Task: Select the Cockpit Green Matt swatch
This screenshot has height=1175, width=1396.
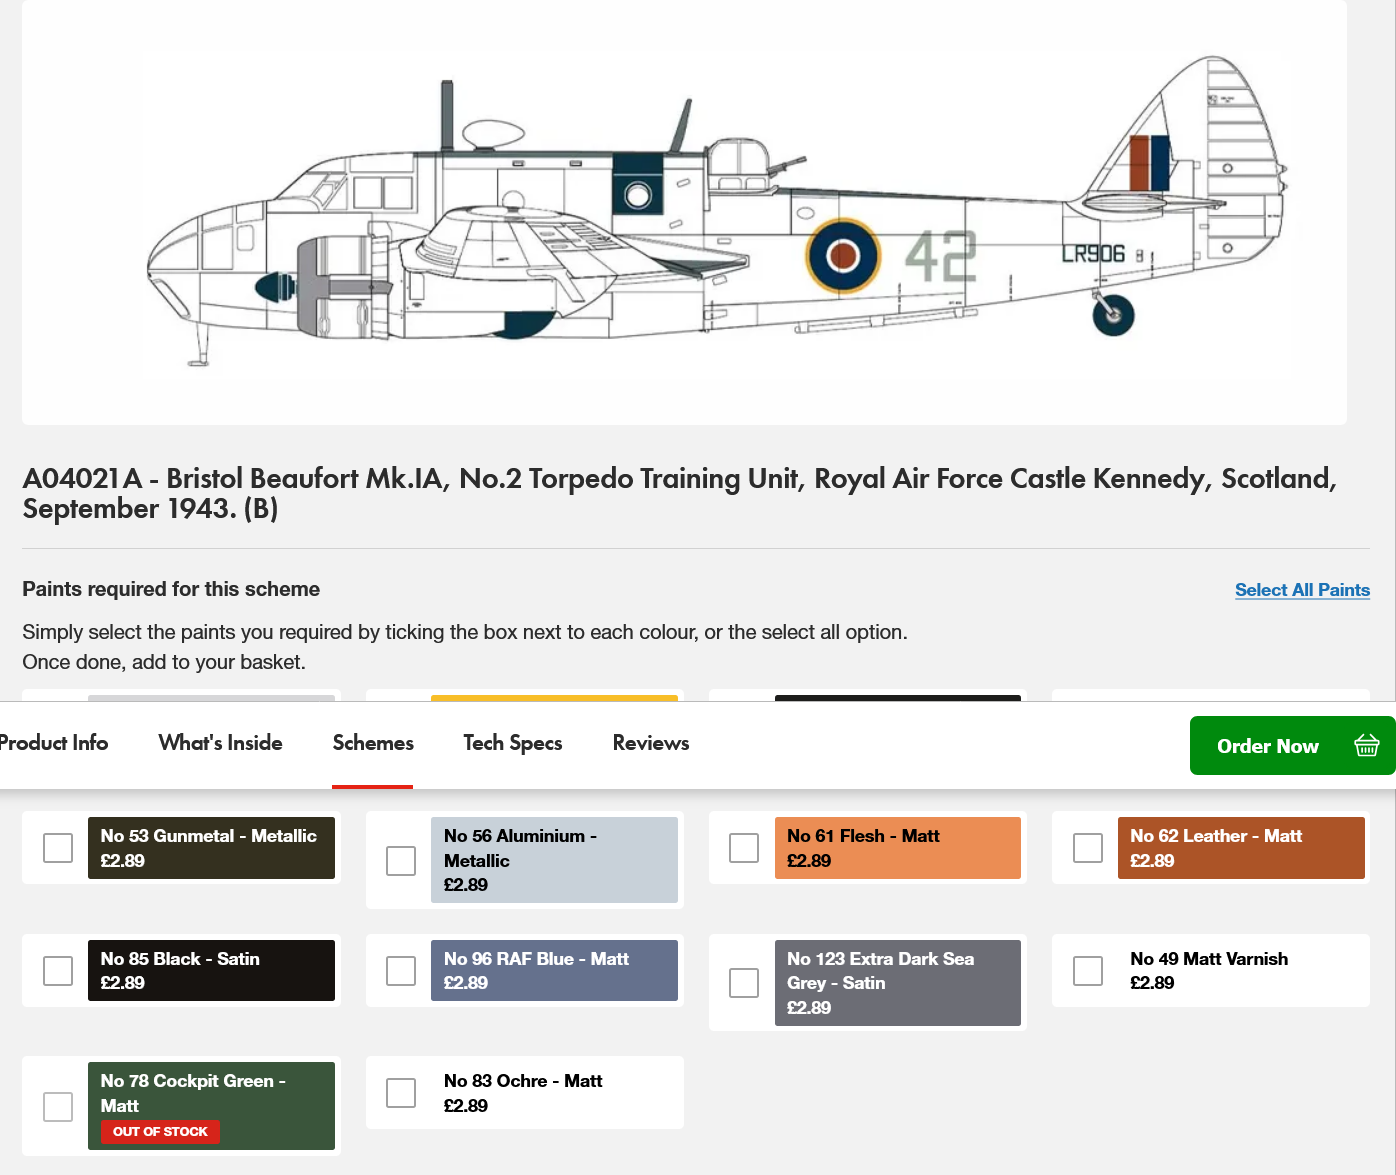Action: 211,1106
